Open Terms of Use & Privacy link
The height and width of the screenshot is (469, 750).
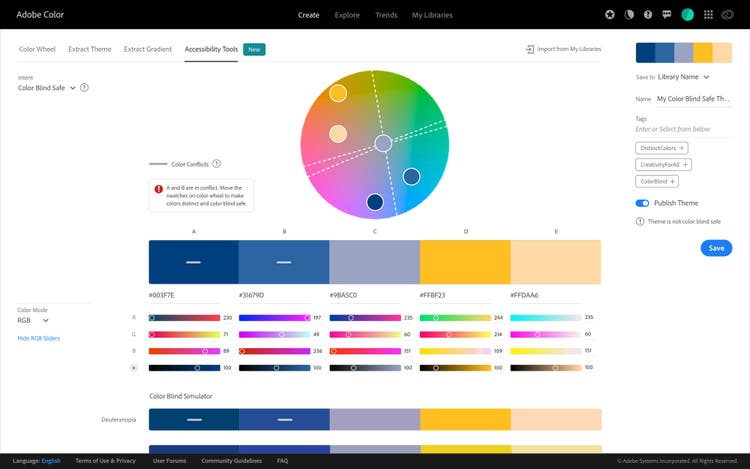pyautogui.click(x=105, y=461)
